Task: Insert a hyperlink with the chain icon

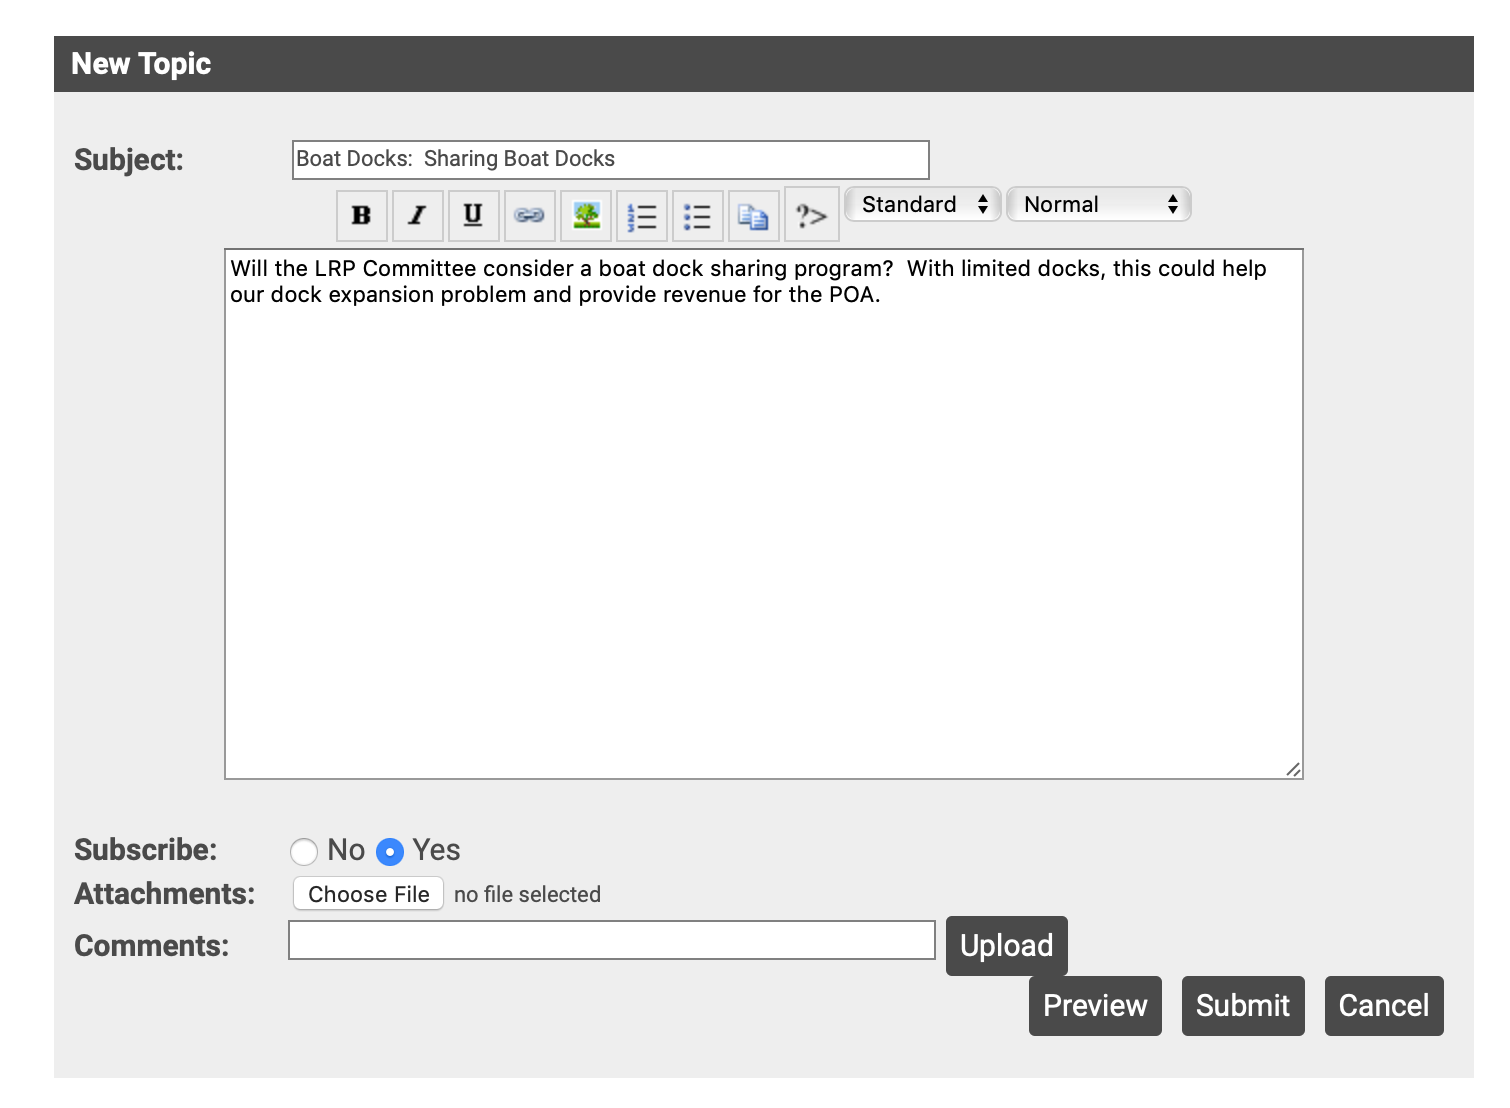Action: (529, 215)
